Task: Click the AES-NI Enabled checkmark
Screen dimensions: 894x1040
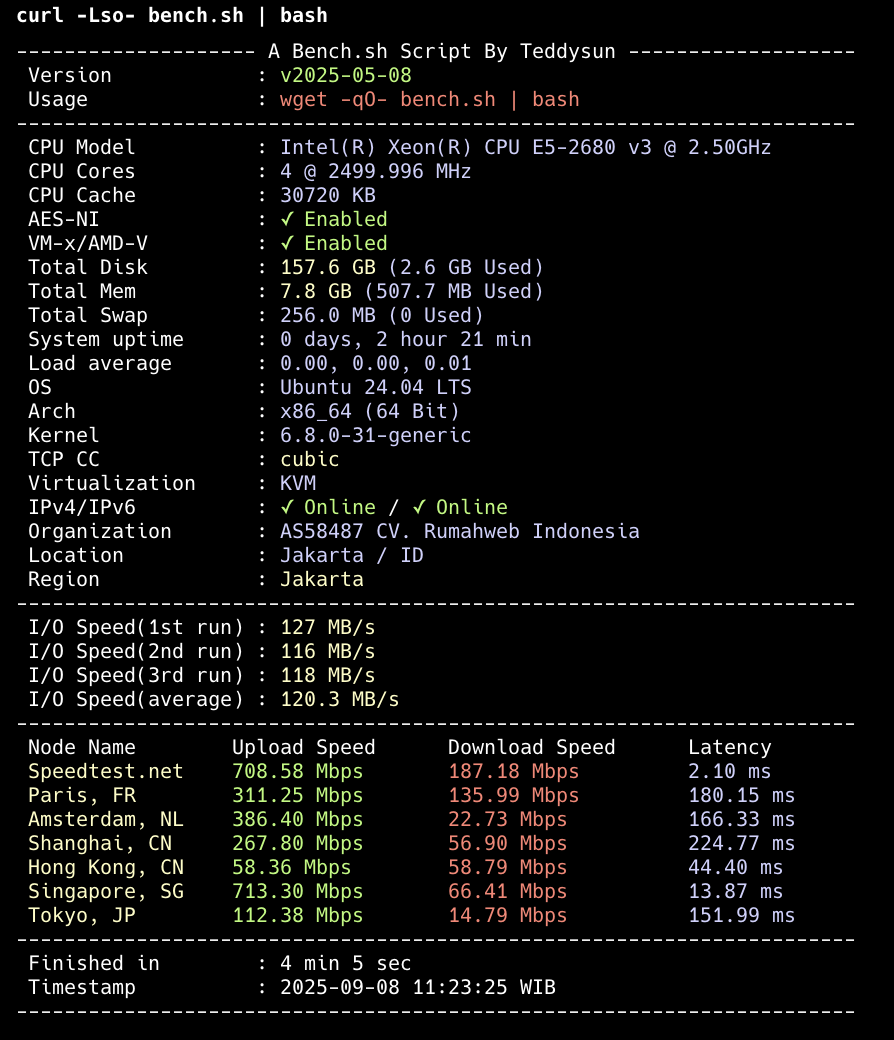Action: [x=287, y=220]
